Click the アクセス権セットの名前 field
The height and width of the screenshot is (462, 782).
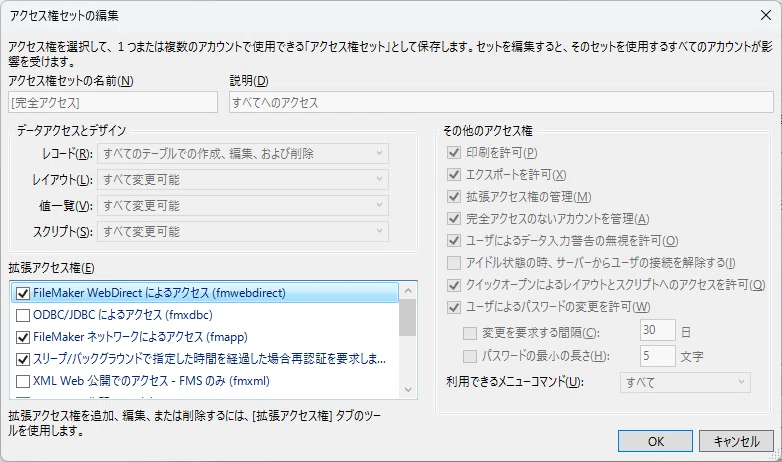click(113, 102)
